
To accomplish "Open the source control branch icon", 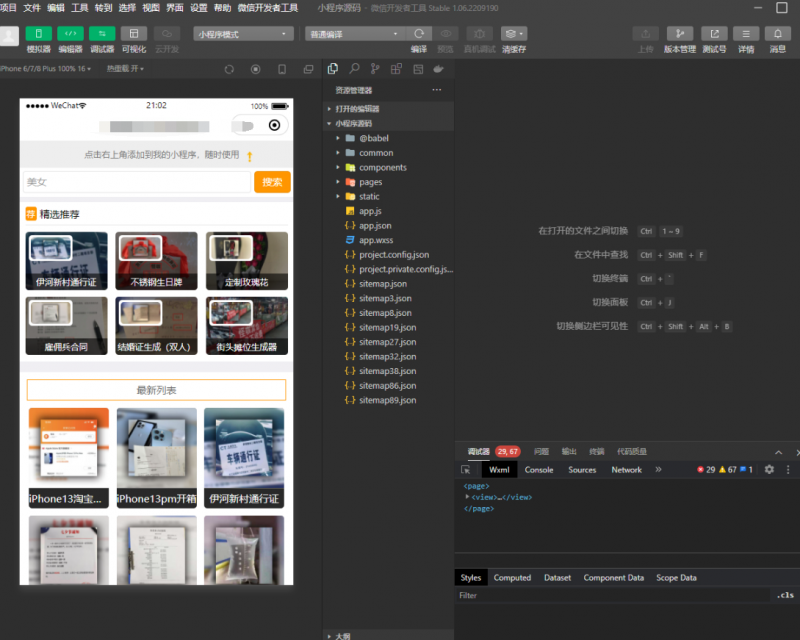I will click(375, 69).
